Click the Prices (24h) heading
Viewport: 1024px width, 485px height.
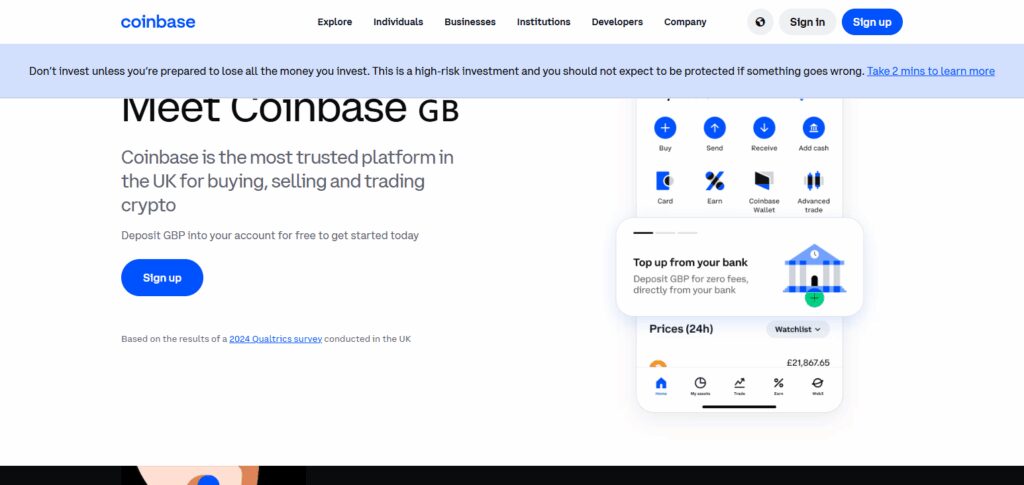click(681, 329)
